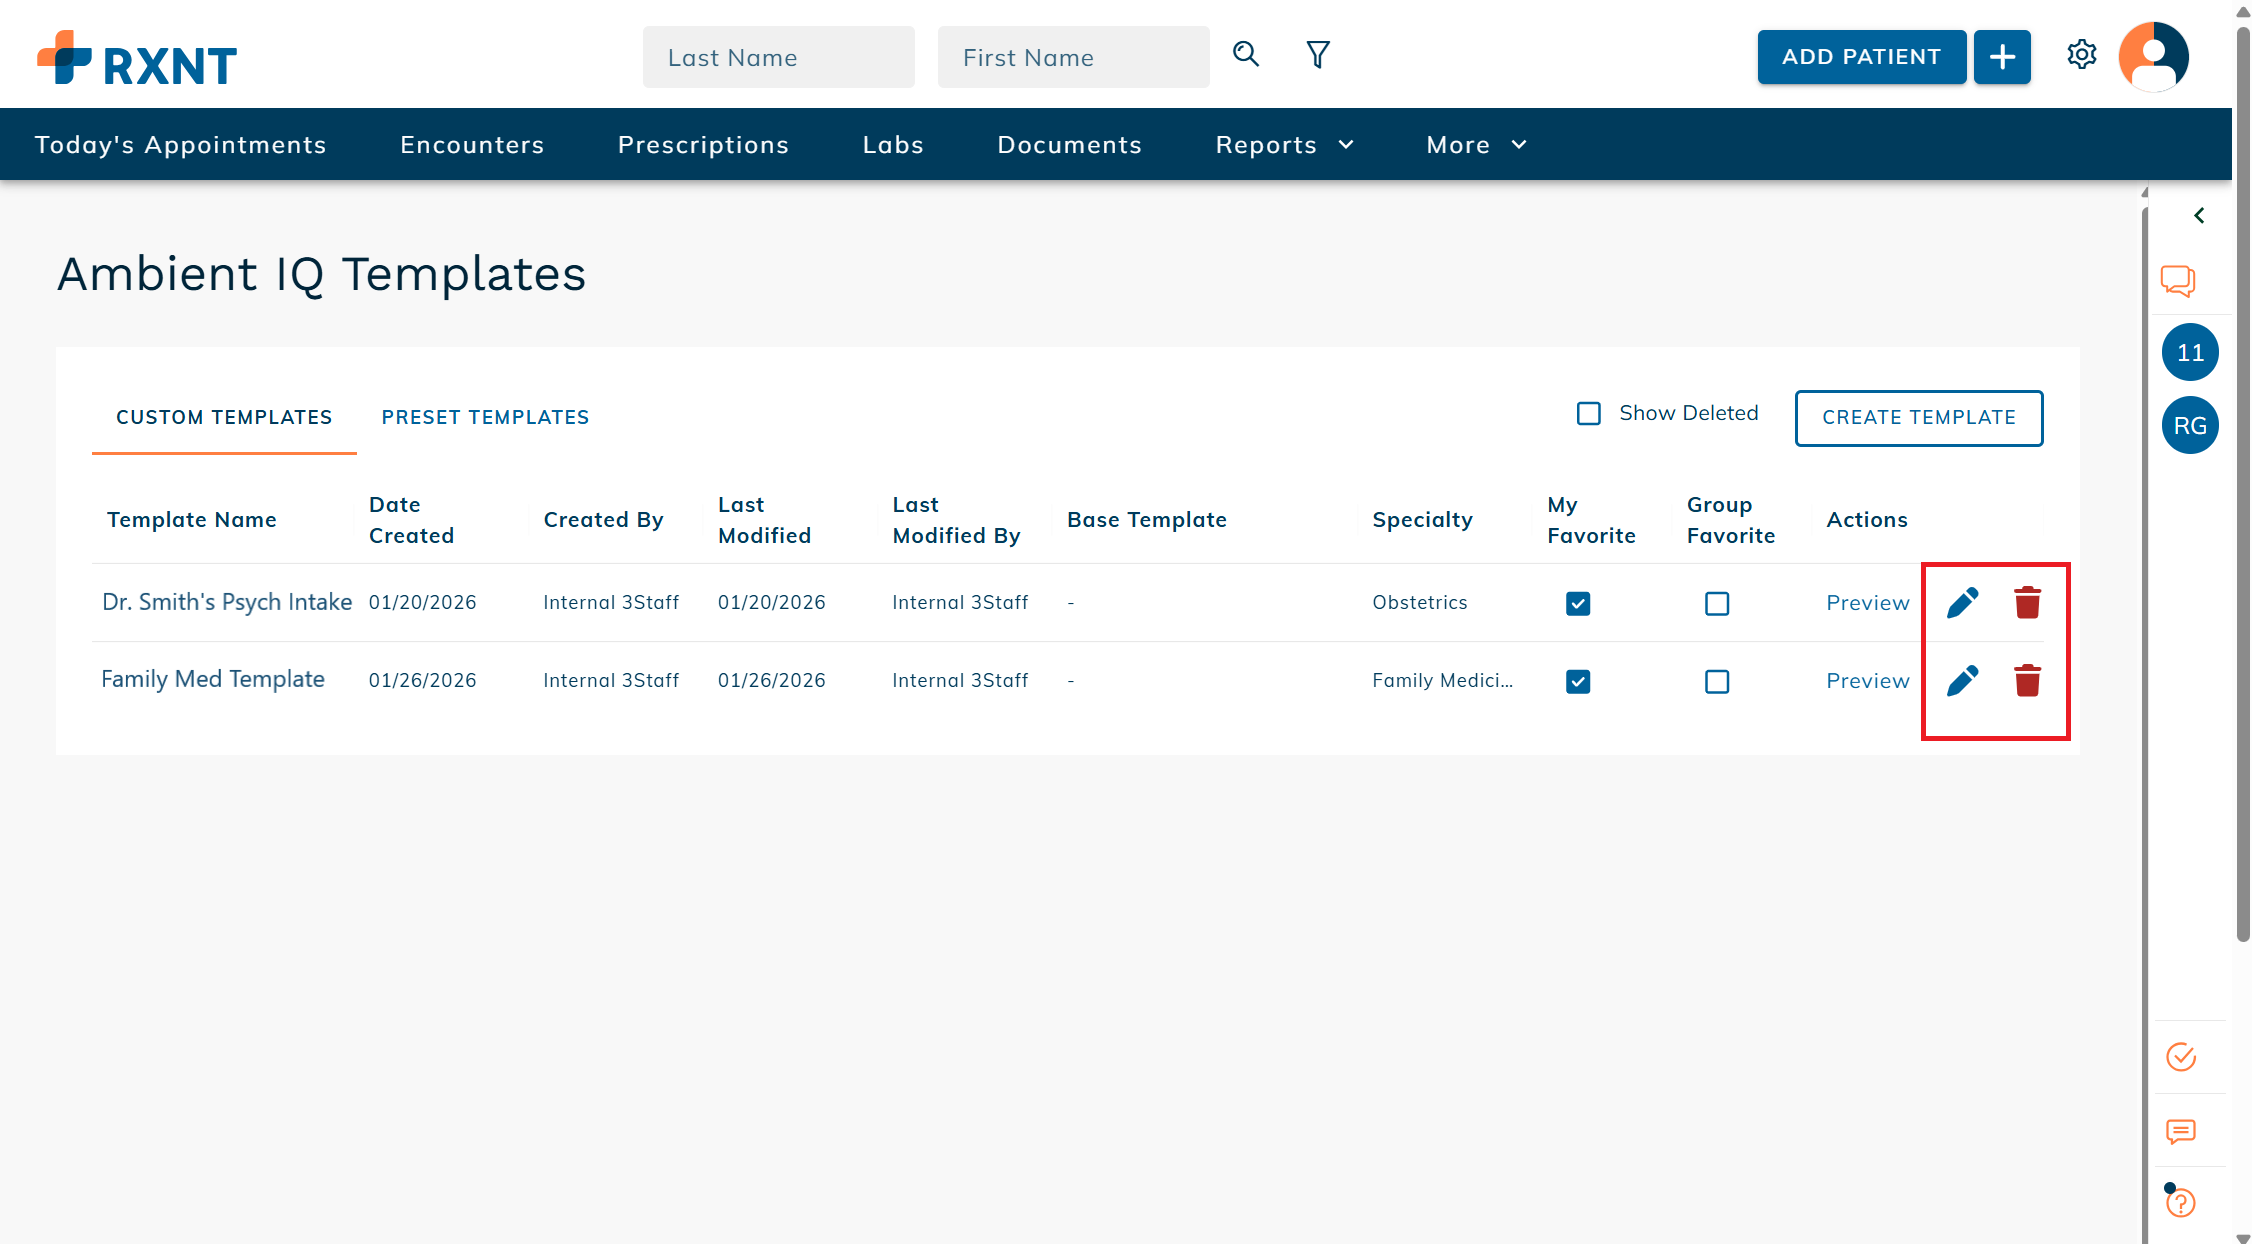Preview the Family Med Template

click(x=1867, y=681)
